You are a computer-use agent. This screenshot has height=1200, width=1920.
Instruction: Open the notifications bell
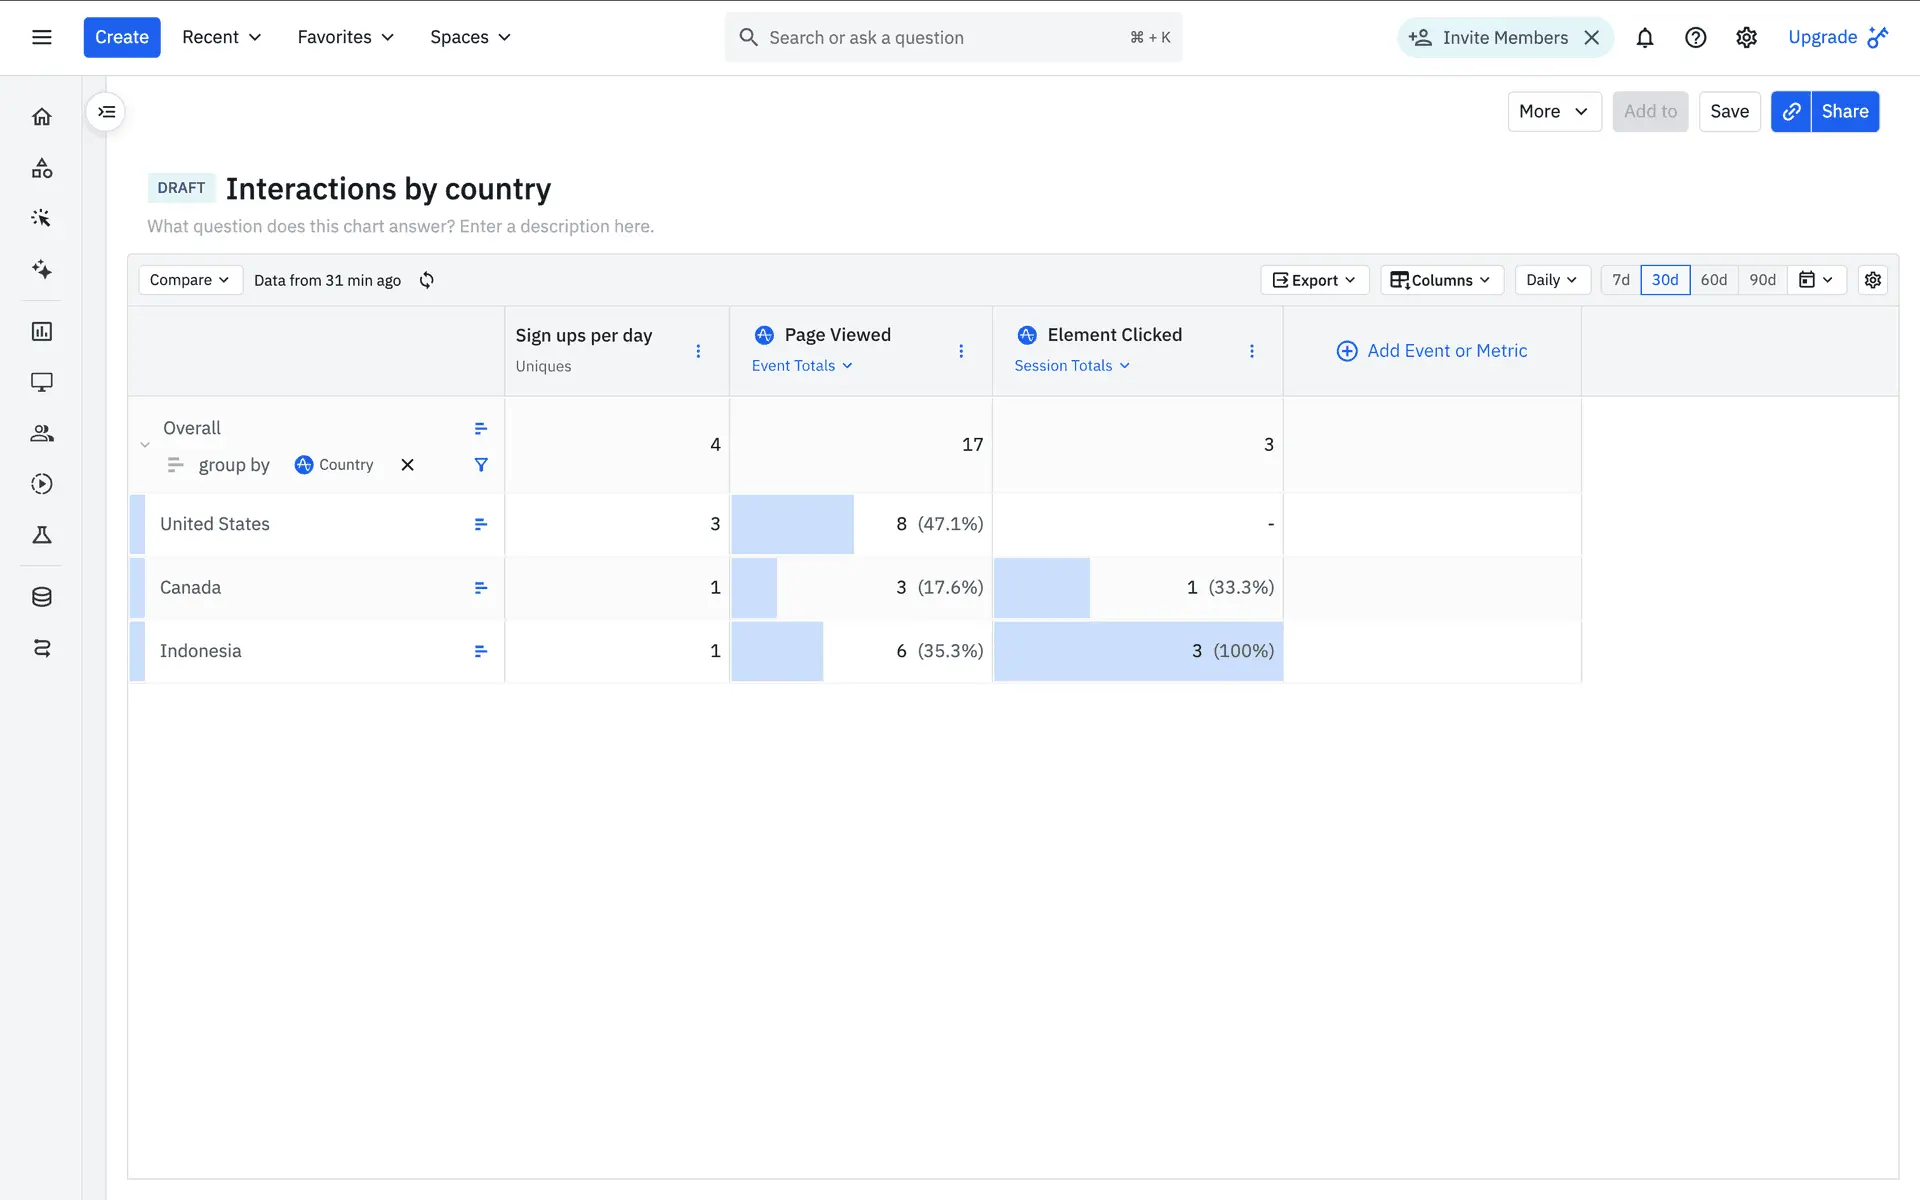click(1645, 38)
